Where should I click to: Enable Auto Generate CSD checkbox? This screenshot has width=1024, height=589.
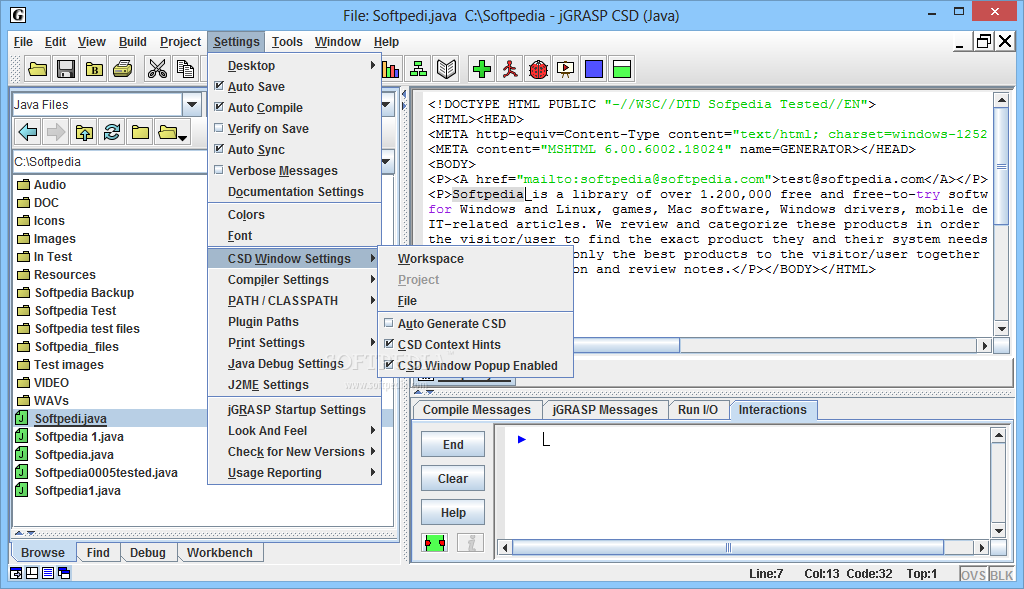pyautogui.click(x=389, y=323)
